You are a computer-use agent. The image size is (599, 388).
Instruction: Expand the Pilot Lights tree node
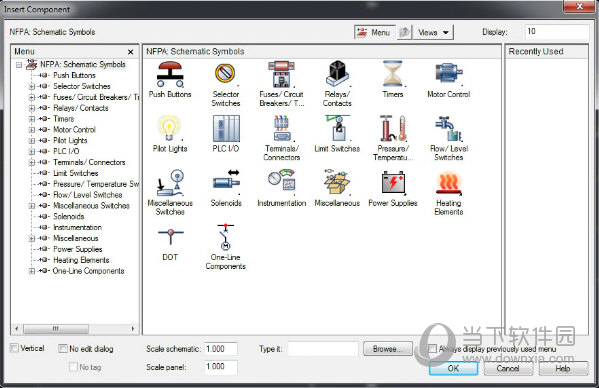pos(32,141)
